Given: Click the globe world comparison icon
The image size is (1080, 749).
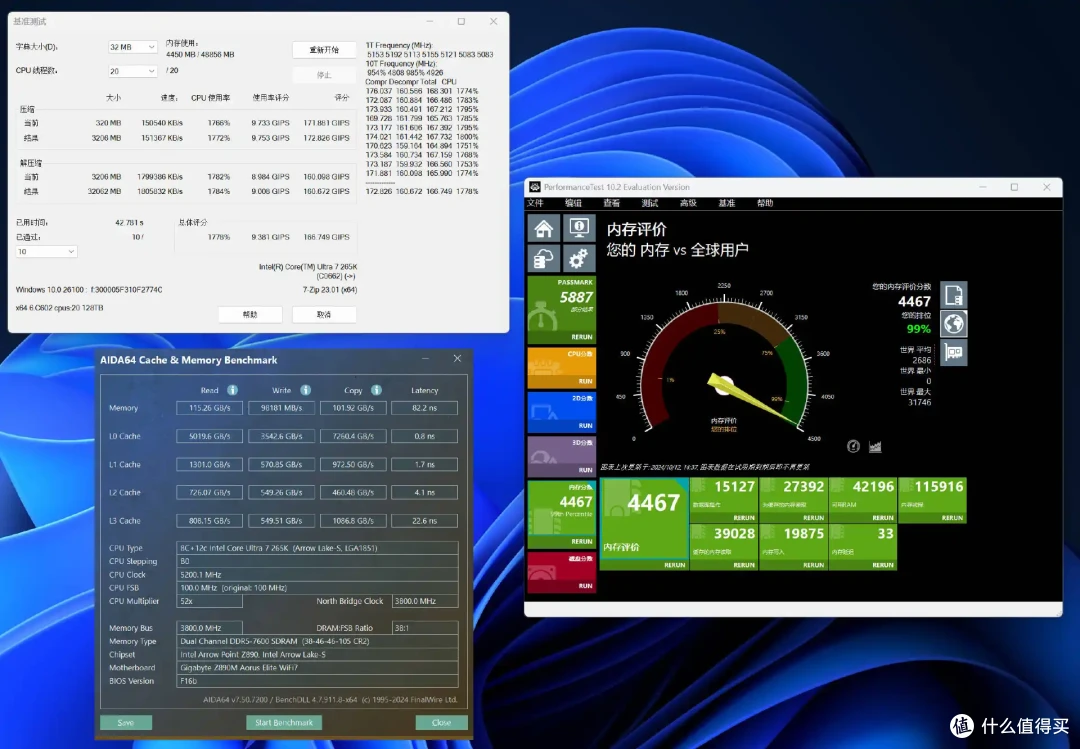Looking at the screenshot, I should [953, 324].
